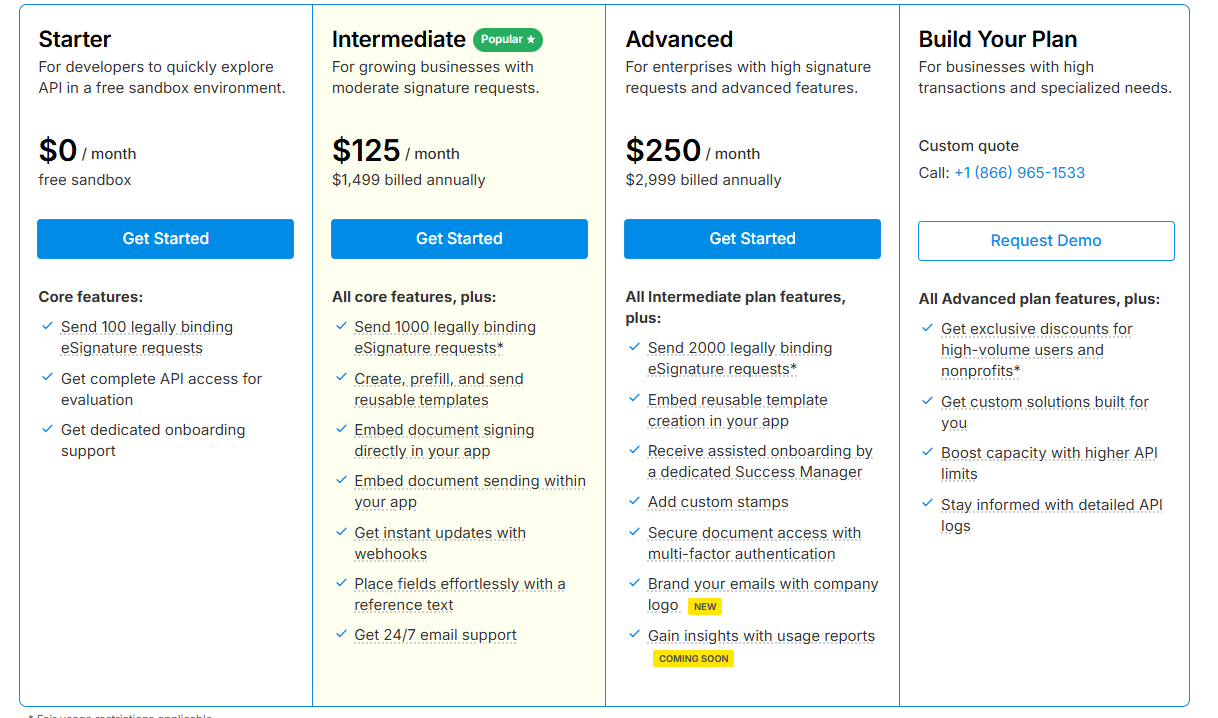Click the NEW badge beside company logo

coord(705,607)
